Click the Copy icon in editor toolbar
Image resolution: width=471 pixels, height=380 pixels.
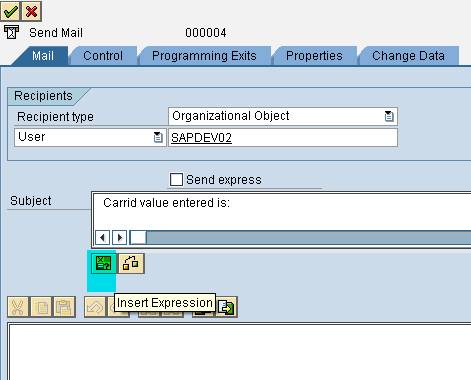pos(41,307)
